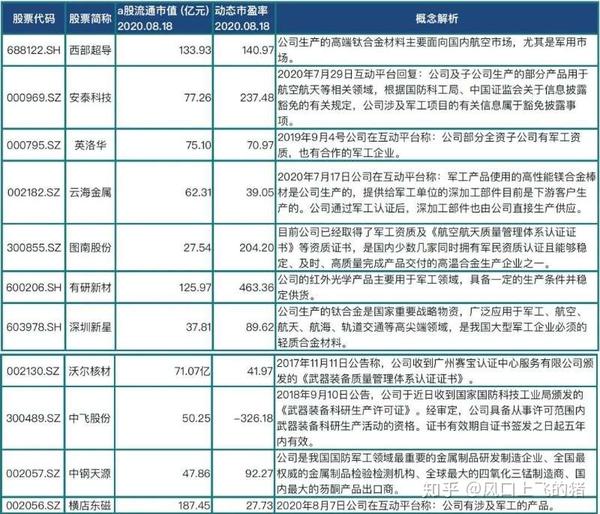
Task: Select stock name 英洛华
Action: coord(90,145)
